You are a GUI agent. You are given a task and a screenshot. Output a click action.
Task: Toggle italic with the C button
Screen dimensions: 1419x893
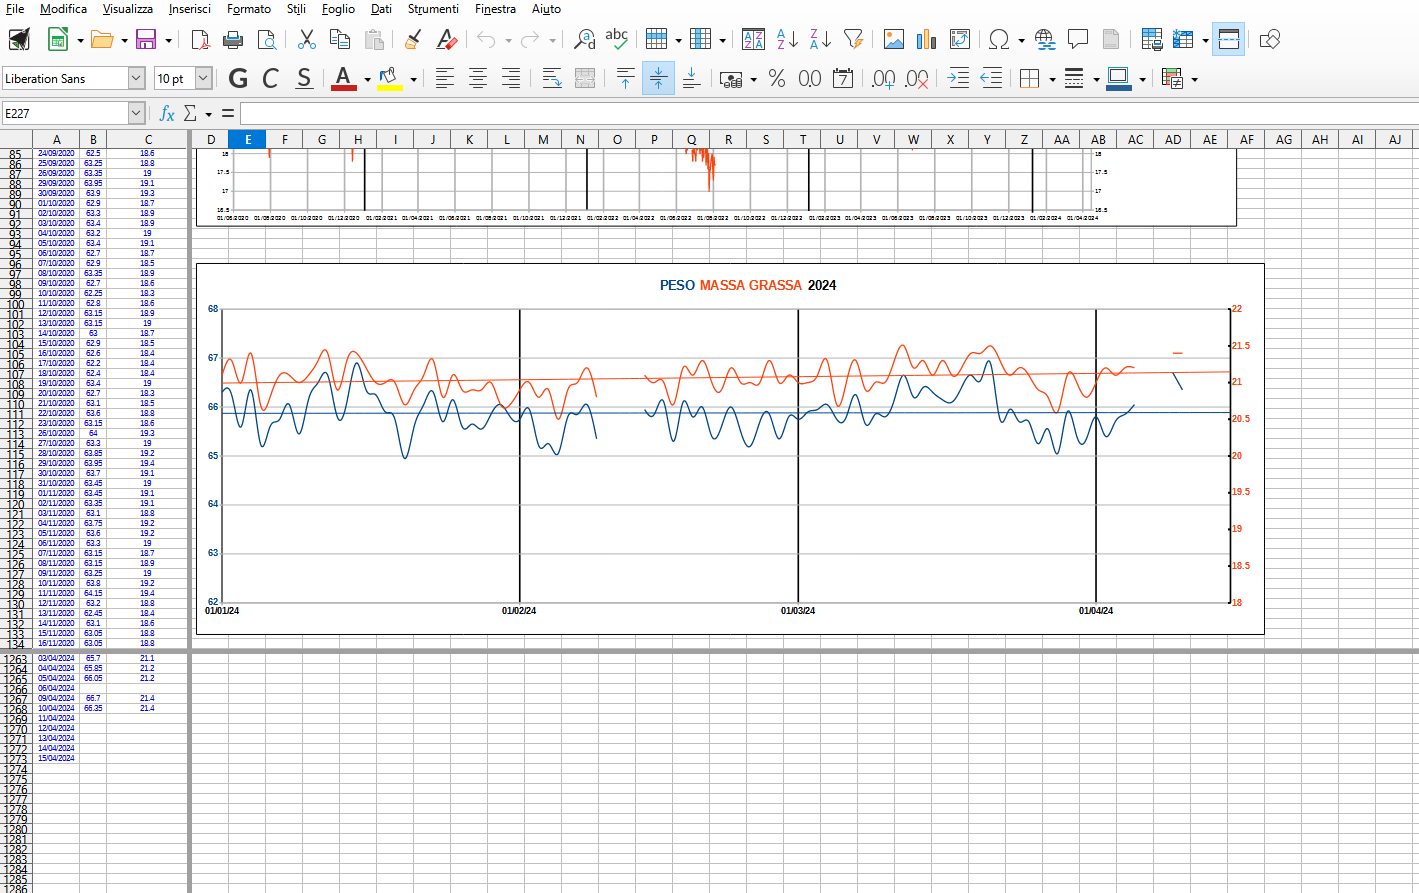click(x=271, y=79)
